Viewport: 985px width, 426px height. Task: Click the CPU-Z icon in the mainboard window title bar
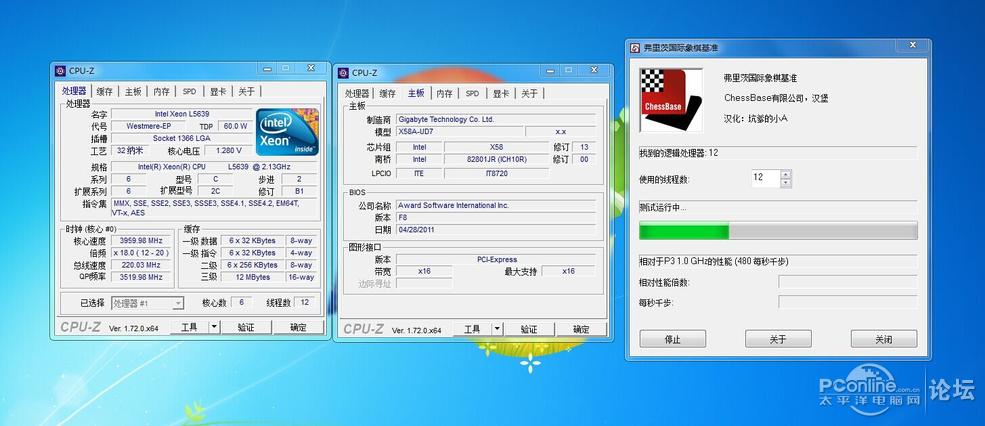tap(343, 73)
